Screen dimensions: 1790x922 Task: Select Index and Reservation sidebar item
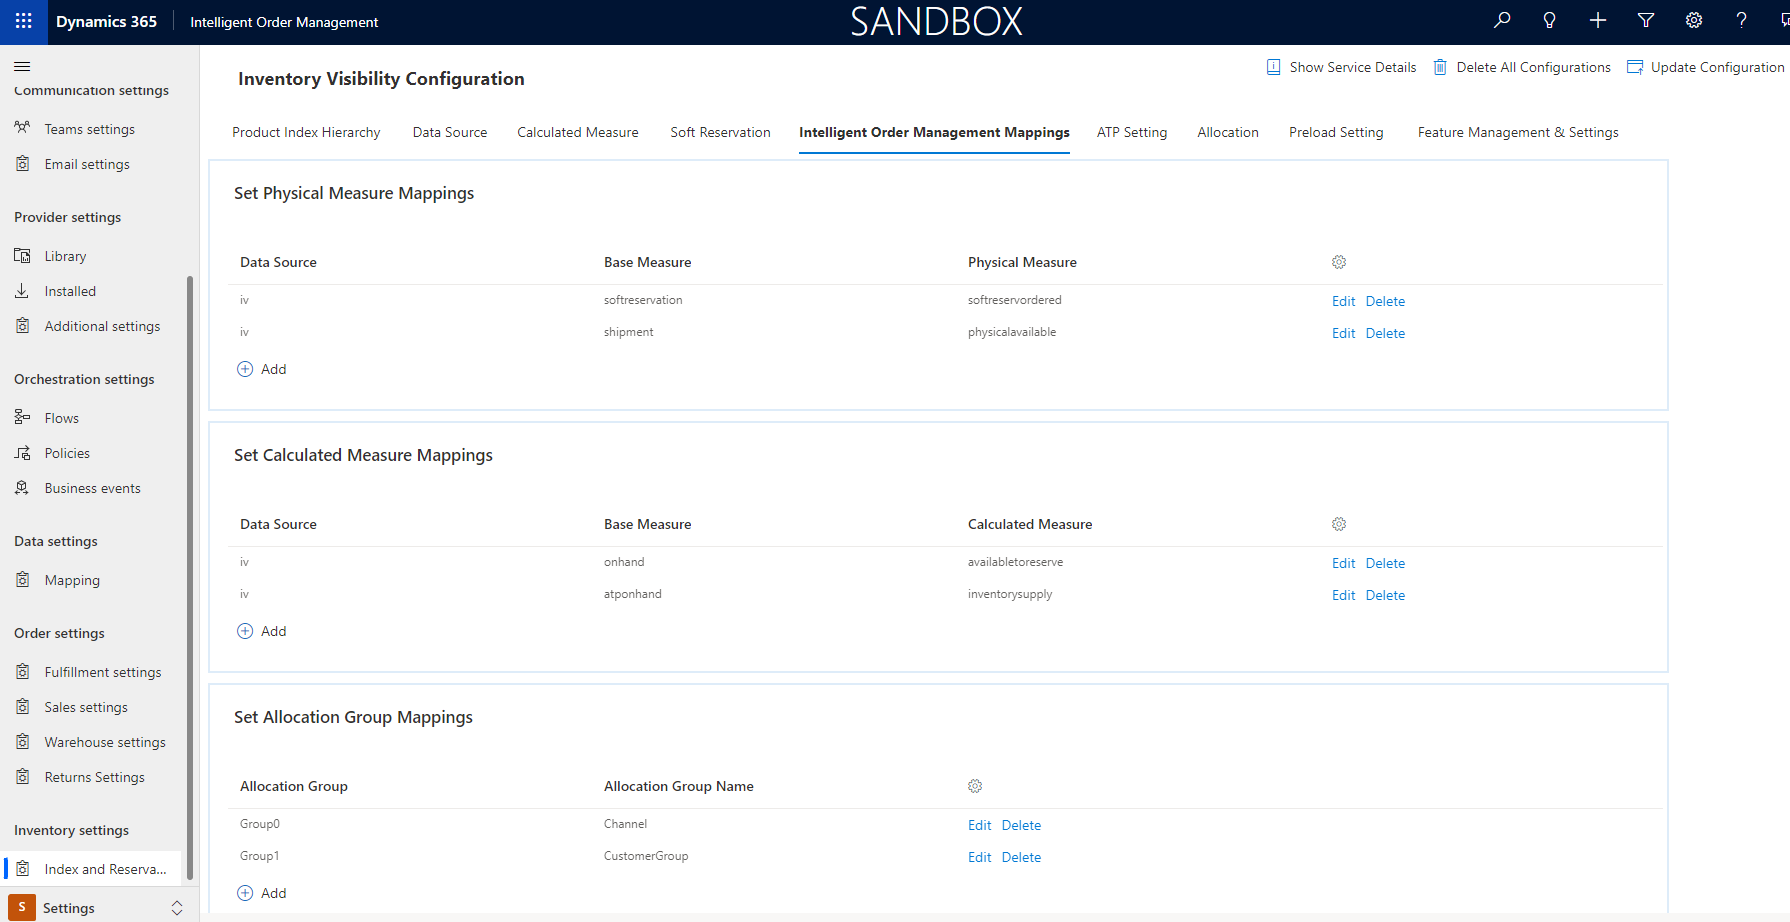pos(93,869)
